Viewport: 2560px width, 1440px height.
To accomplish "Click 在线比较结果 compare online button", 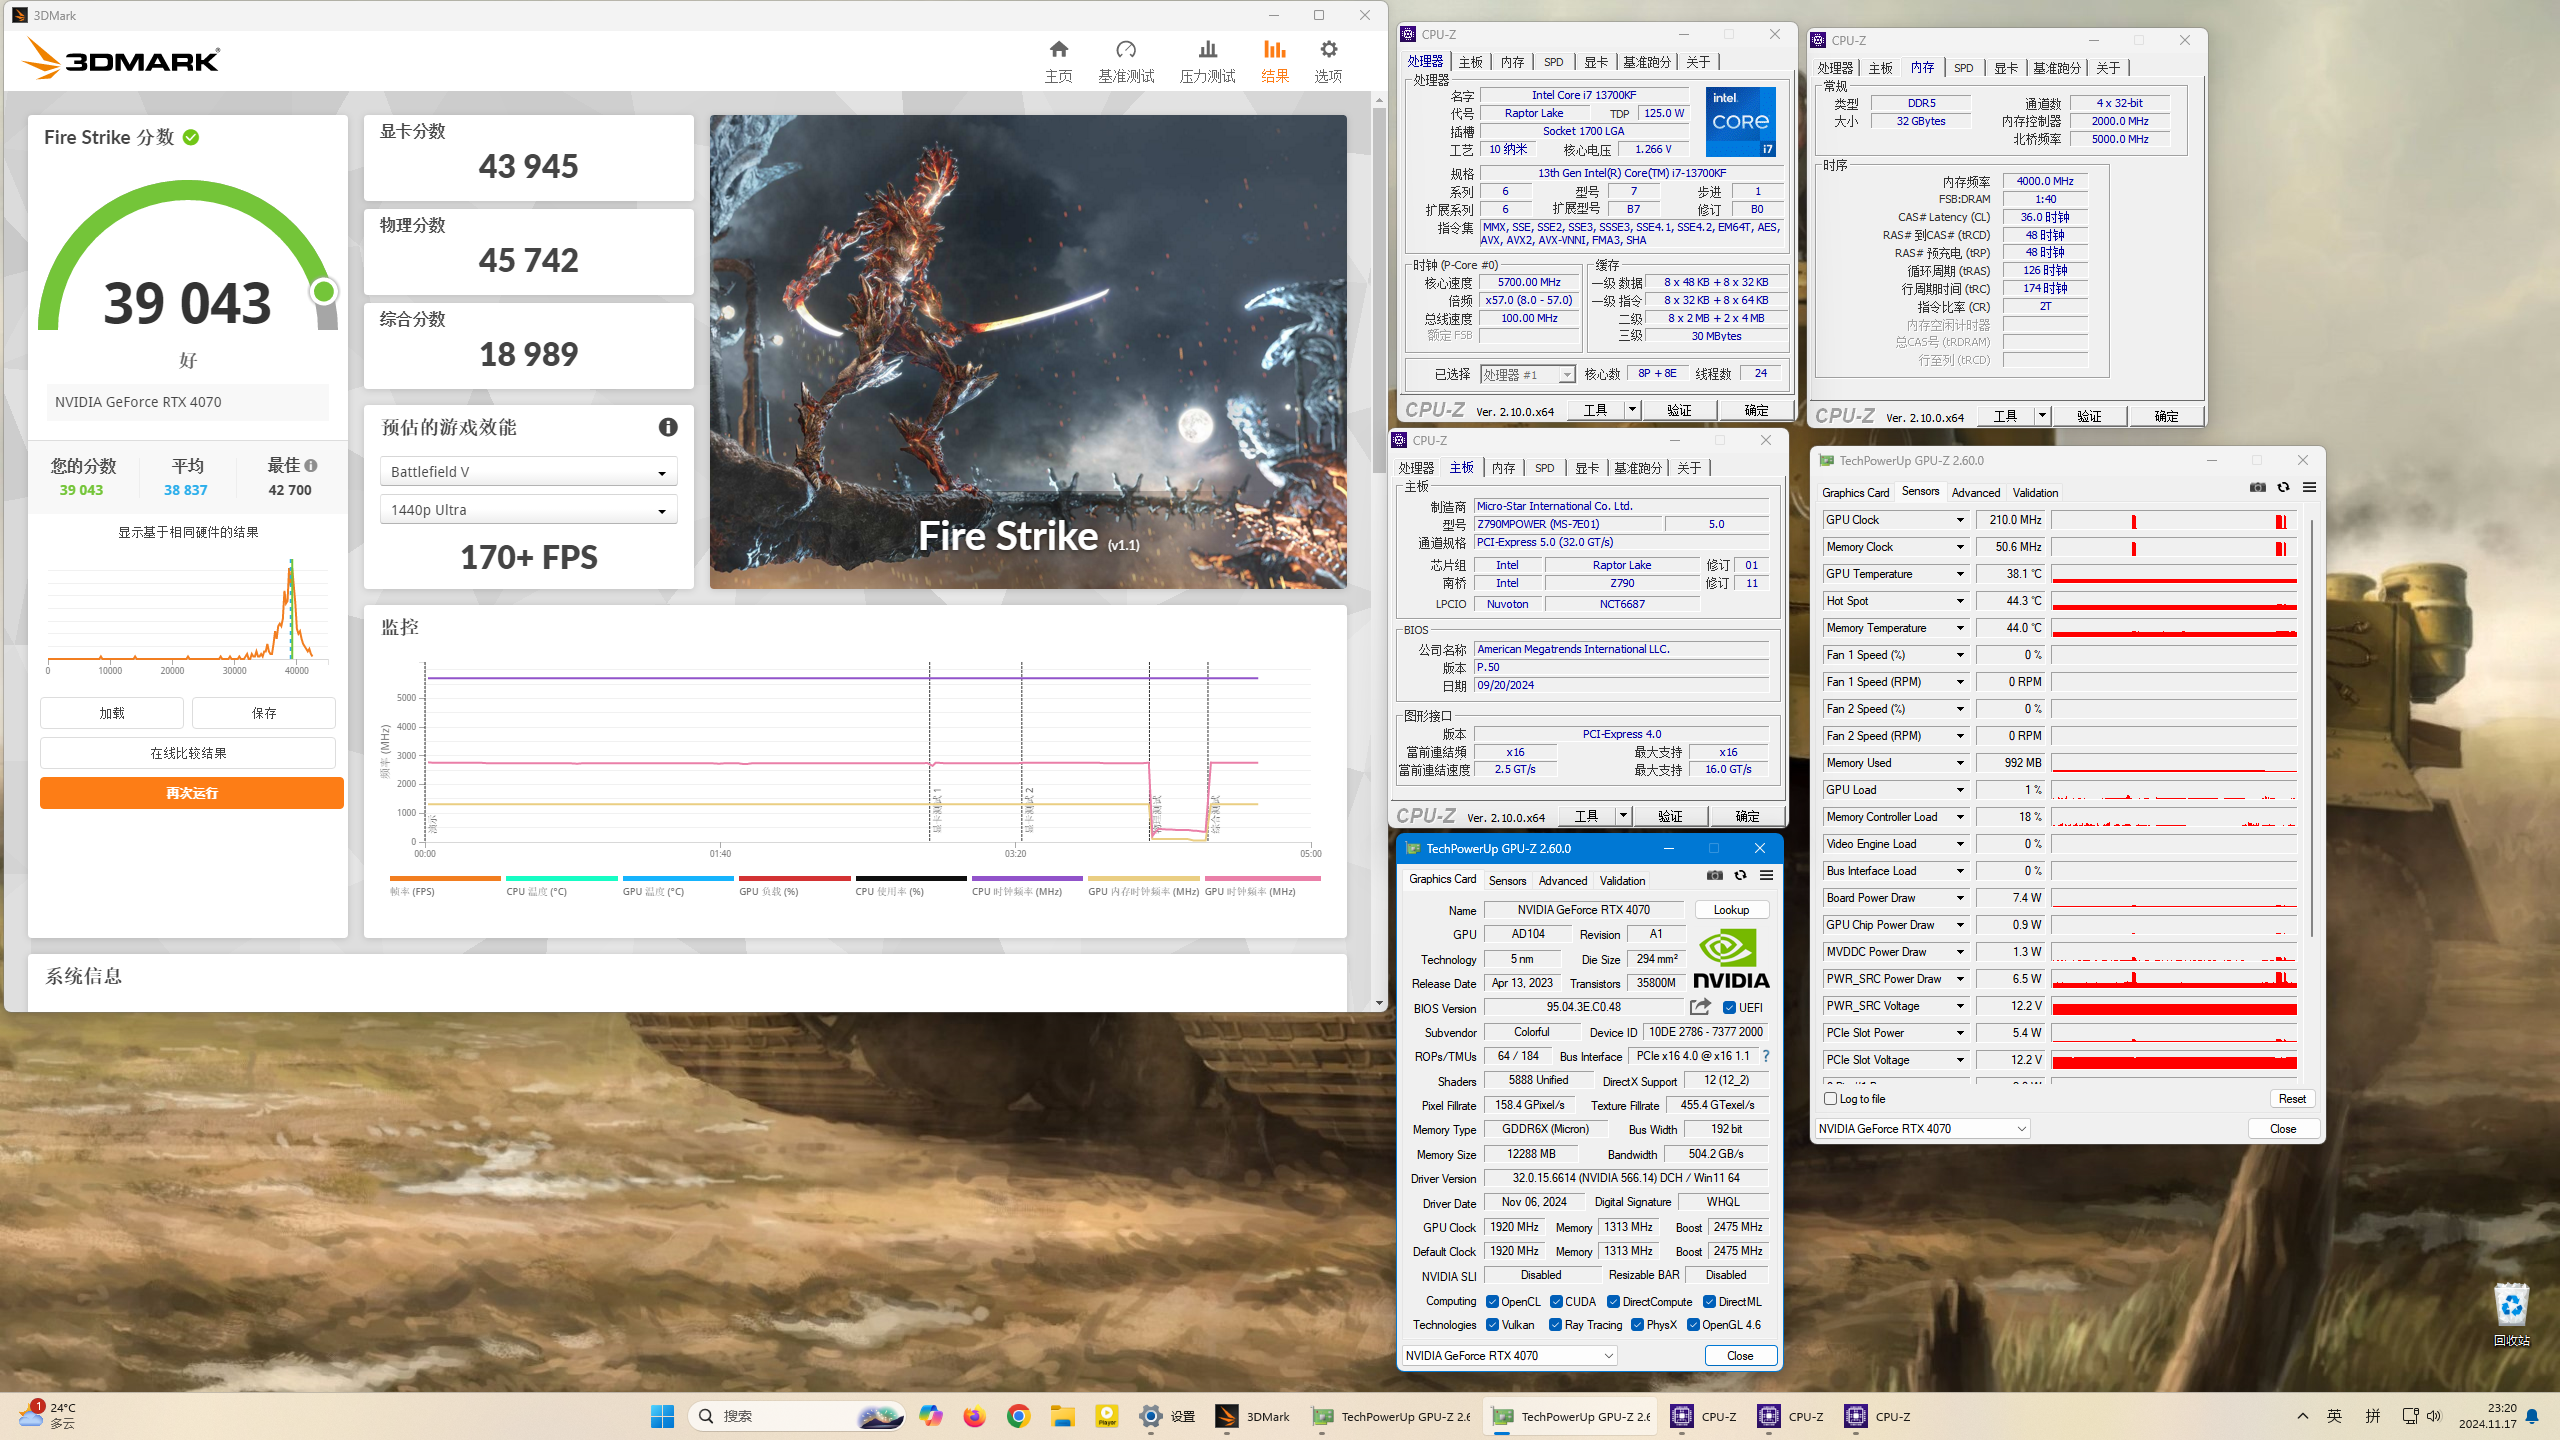I will [188, 753].
